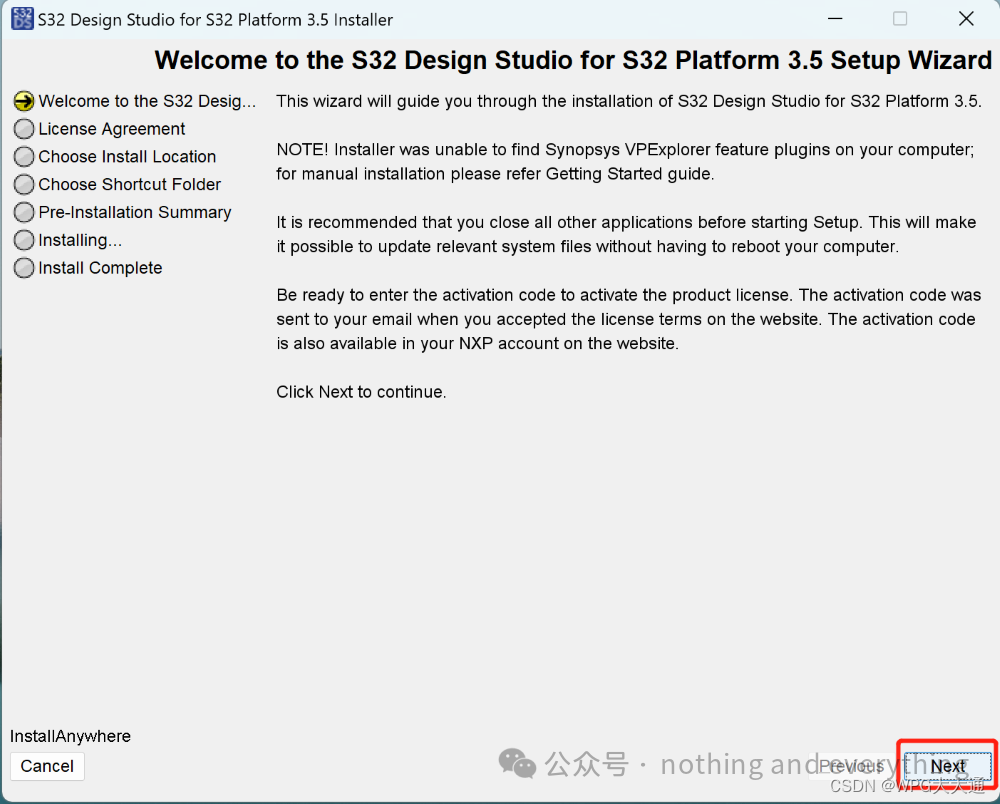This screenshot has height=804, width=1000.
Task: Click the paragraph about the activation code
Action: (x=628, y=319)
